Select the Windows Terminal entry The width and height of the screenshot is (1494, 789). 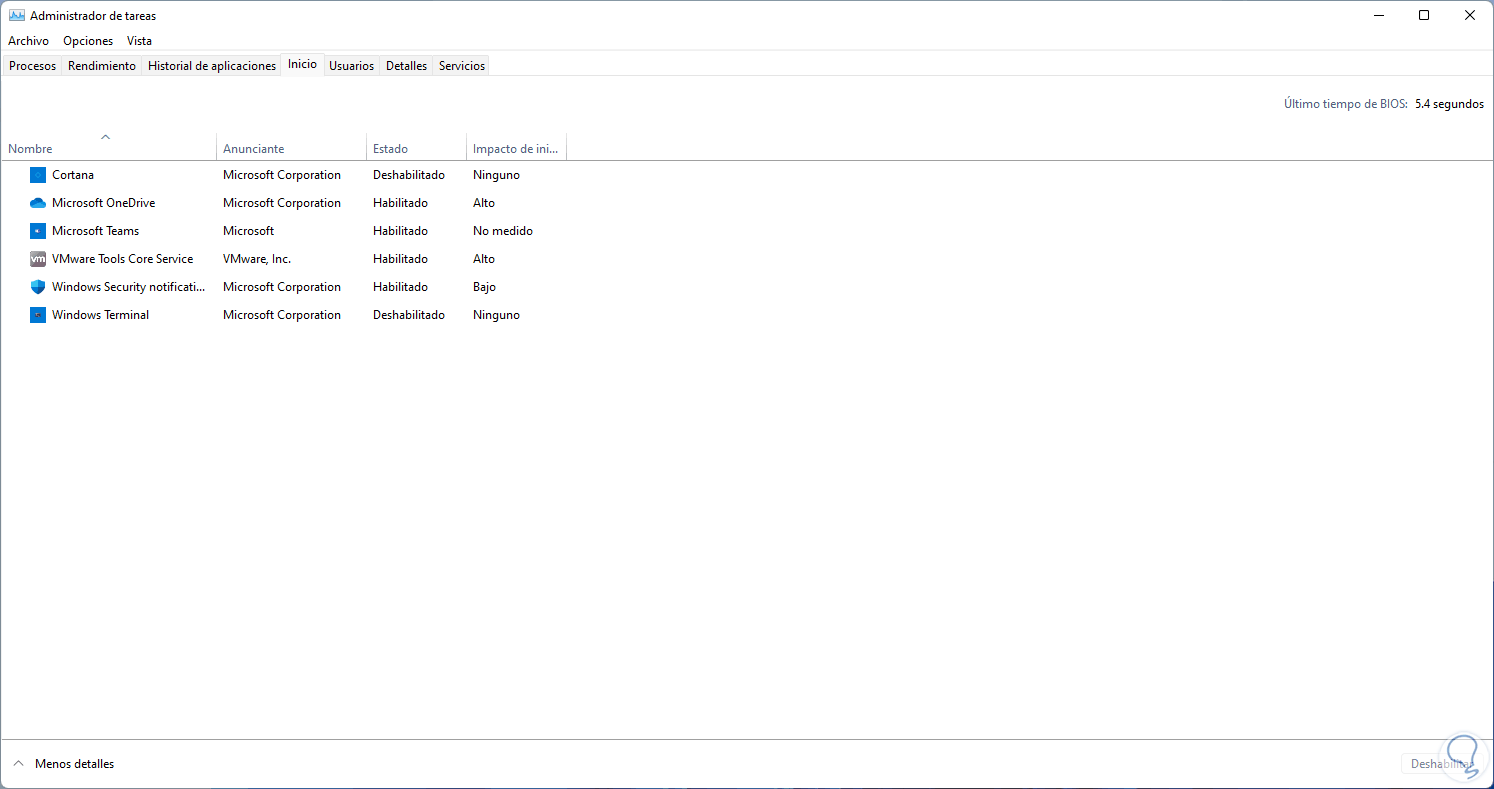click(x=100, y=315)
